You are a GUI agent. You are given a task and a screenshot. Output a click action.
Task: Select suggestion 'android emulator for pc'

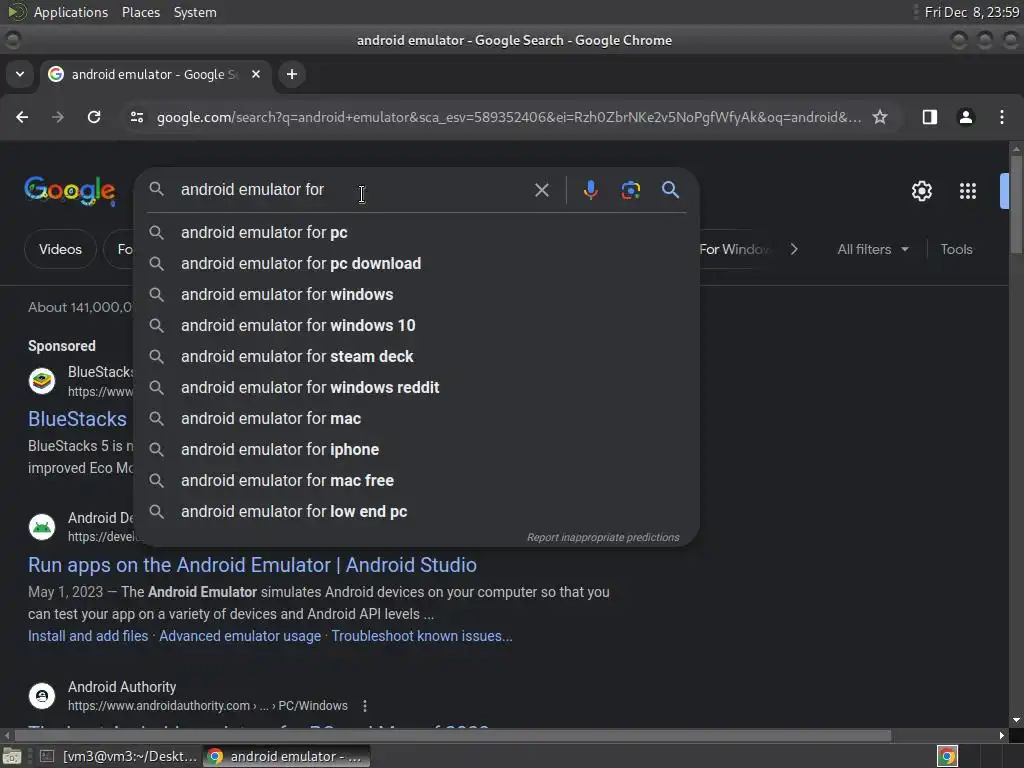point(416,232)
